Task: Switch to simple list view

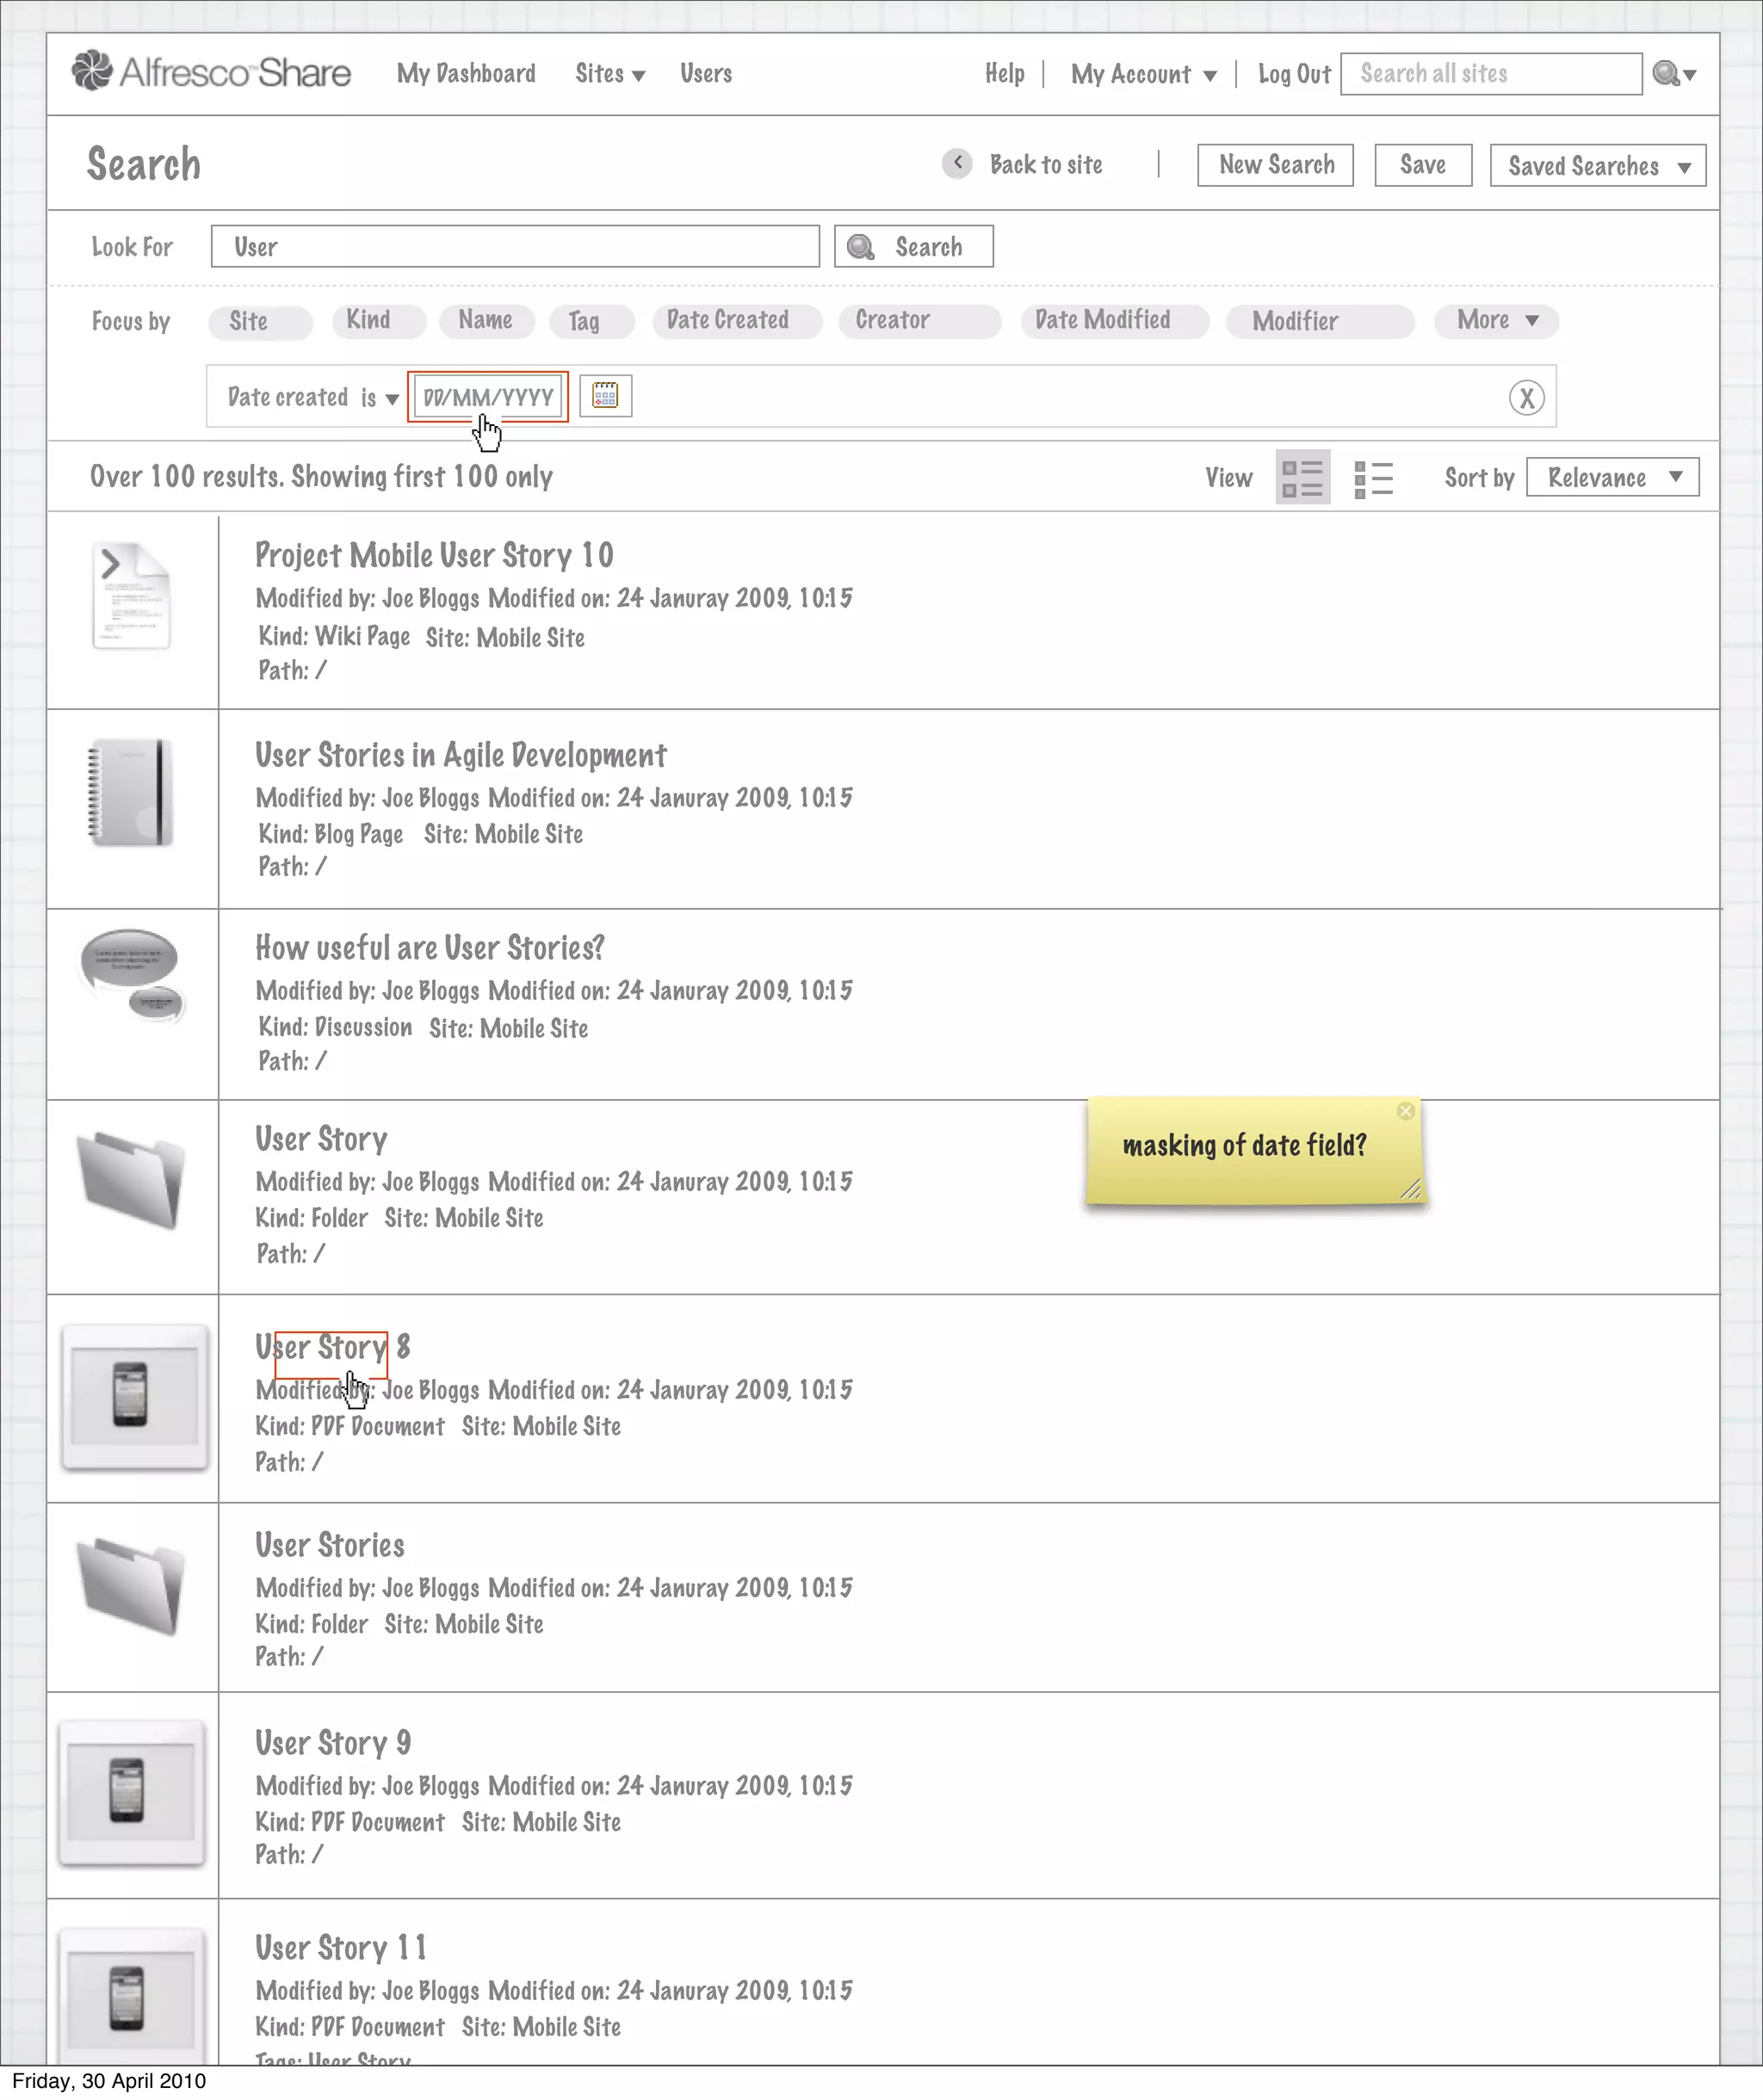Action: coord(1373,478)
